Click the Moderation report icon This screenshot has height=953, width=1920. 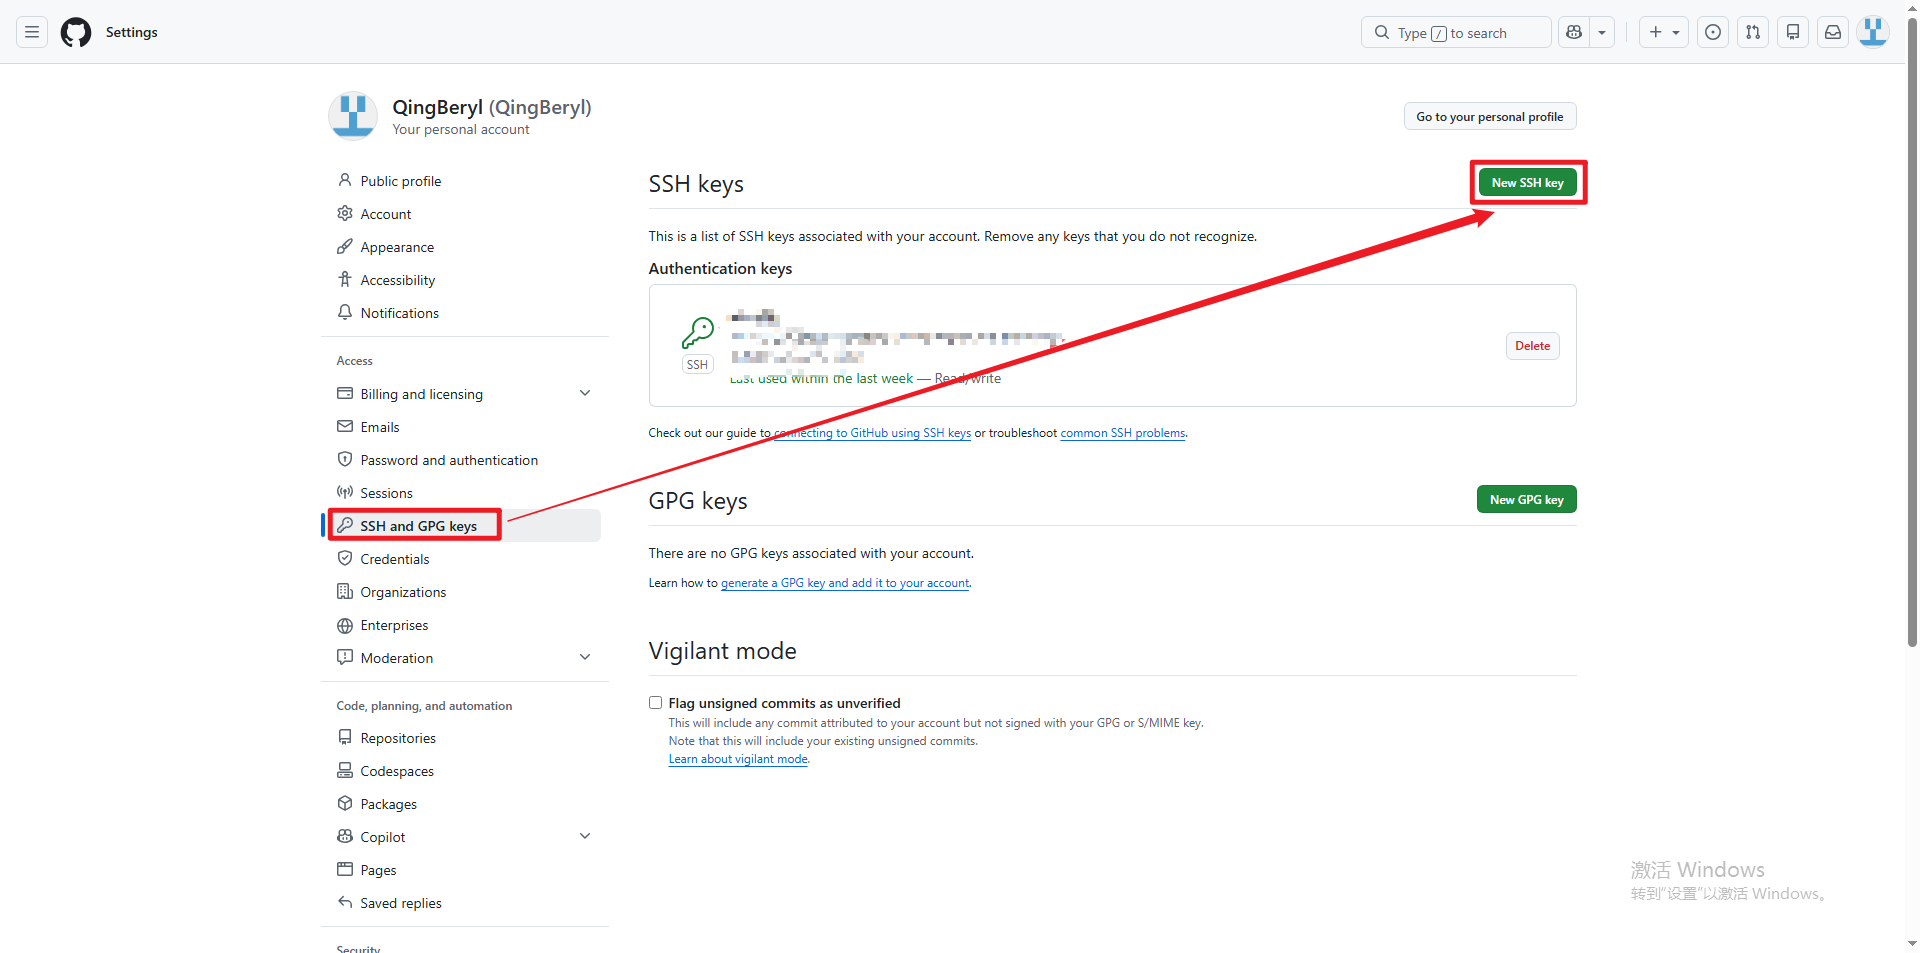345,657
